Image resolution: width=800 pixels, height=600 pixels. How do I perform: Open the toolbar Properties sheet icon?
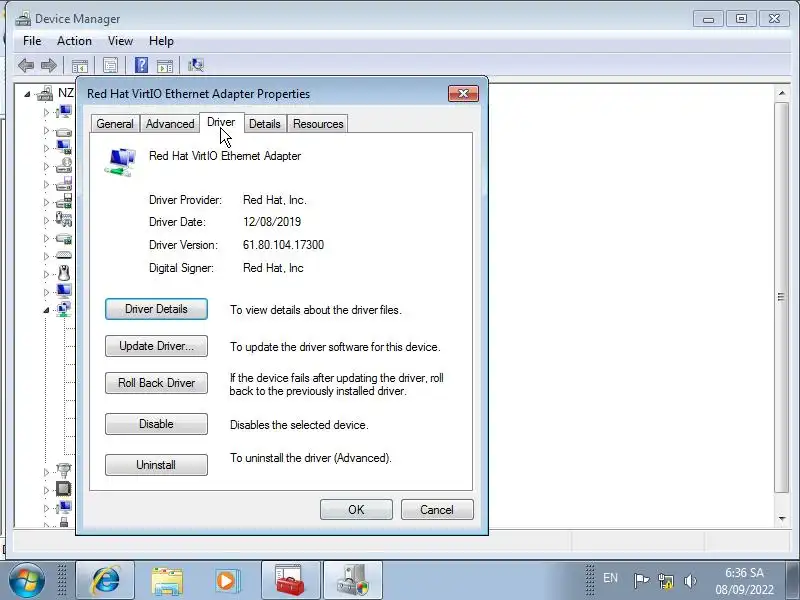110,65
